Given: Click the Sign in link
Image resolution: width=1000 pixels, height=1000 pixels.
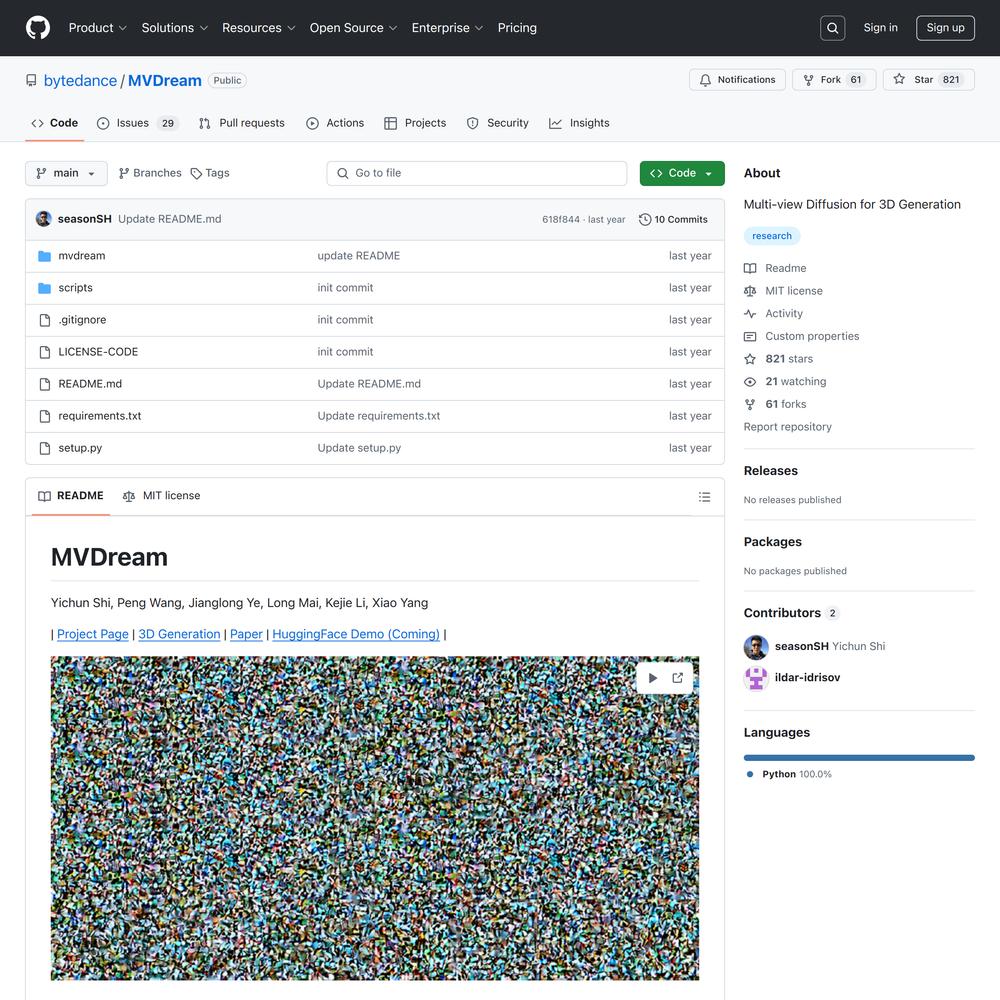Looking at the screenshot, I should (x=880, y=28).
